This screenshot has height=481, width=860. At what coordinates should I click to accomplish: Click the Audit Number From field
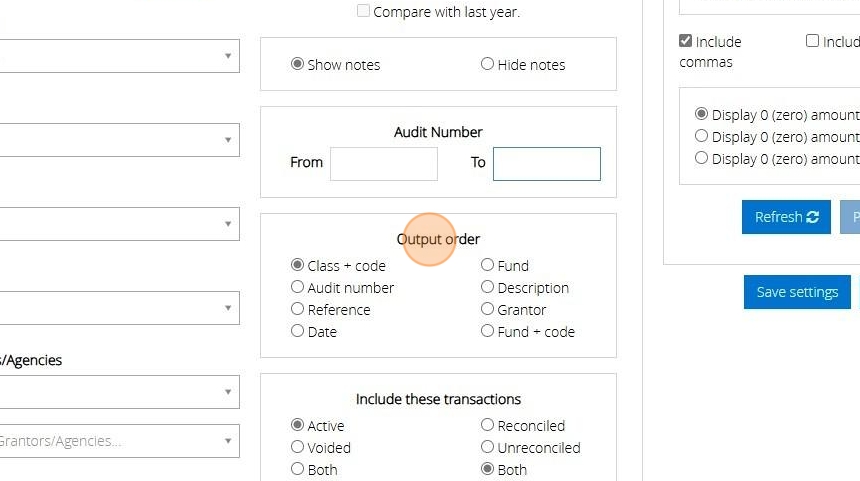(x=384, y=164)
